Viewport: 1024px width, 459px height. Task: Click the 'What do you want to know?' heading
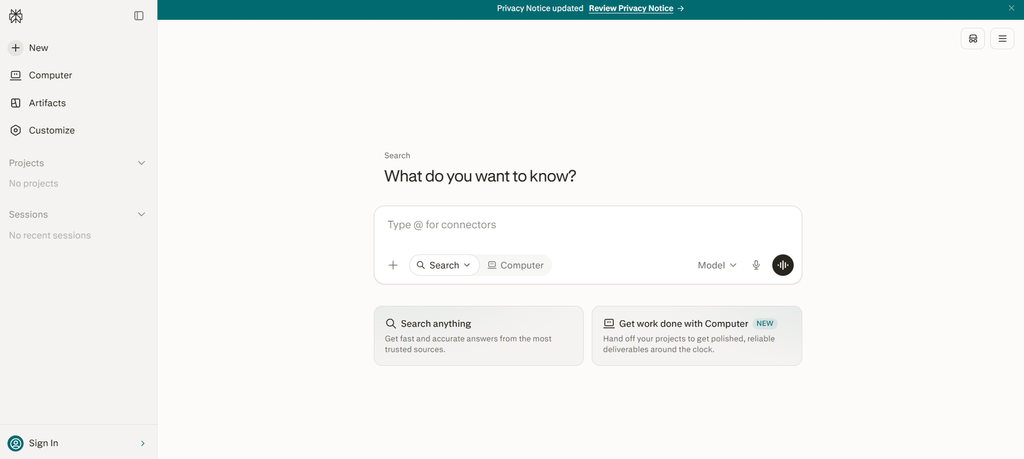(480, 176)
